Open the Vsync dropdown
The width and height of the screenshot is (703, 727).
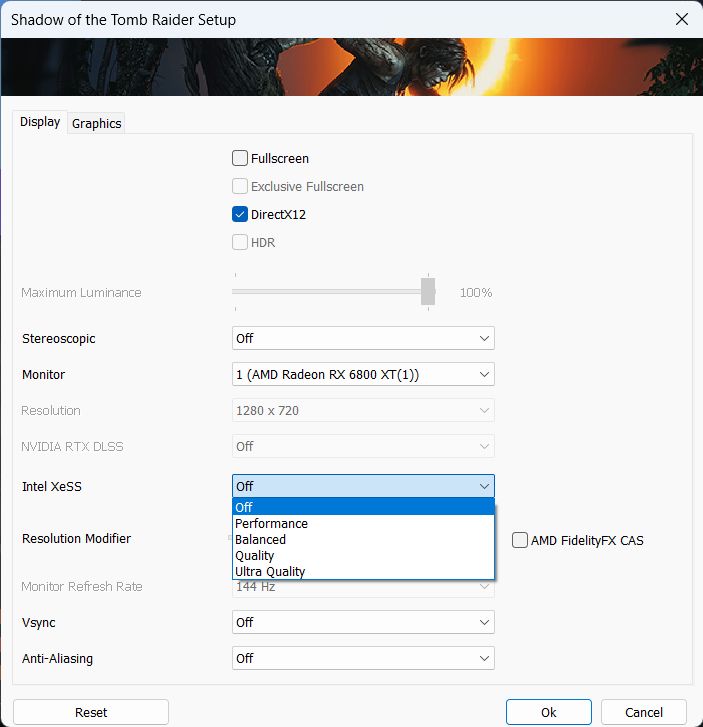pyautogui.click(x=363, y=622)
